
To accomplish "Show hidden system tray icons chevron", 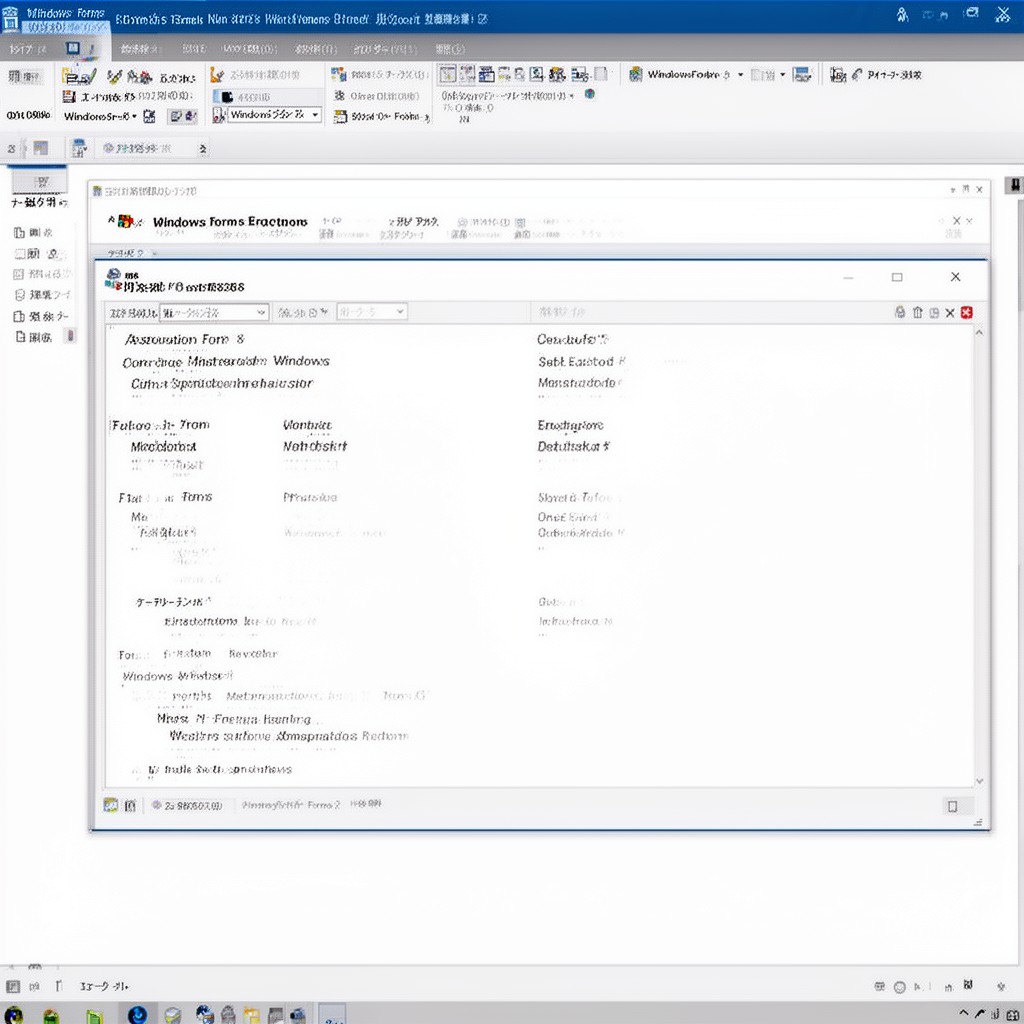I will pyautogui.click(x=964, y=1014).
